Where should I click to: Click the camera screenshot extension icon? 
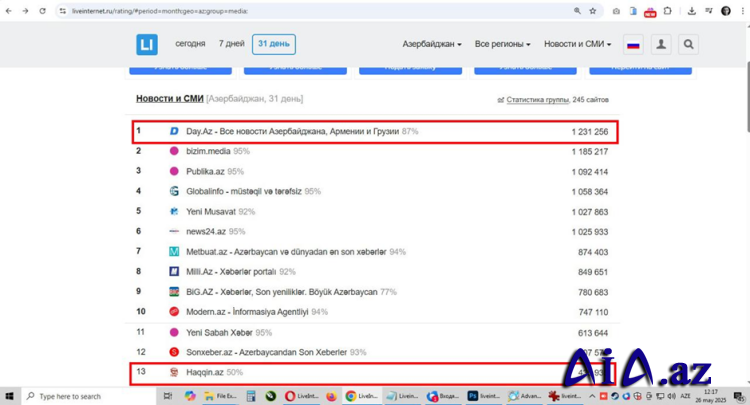616,11
